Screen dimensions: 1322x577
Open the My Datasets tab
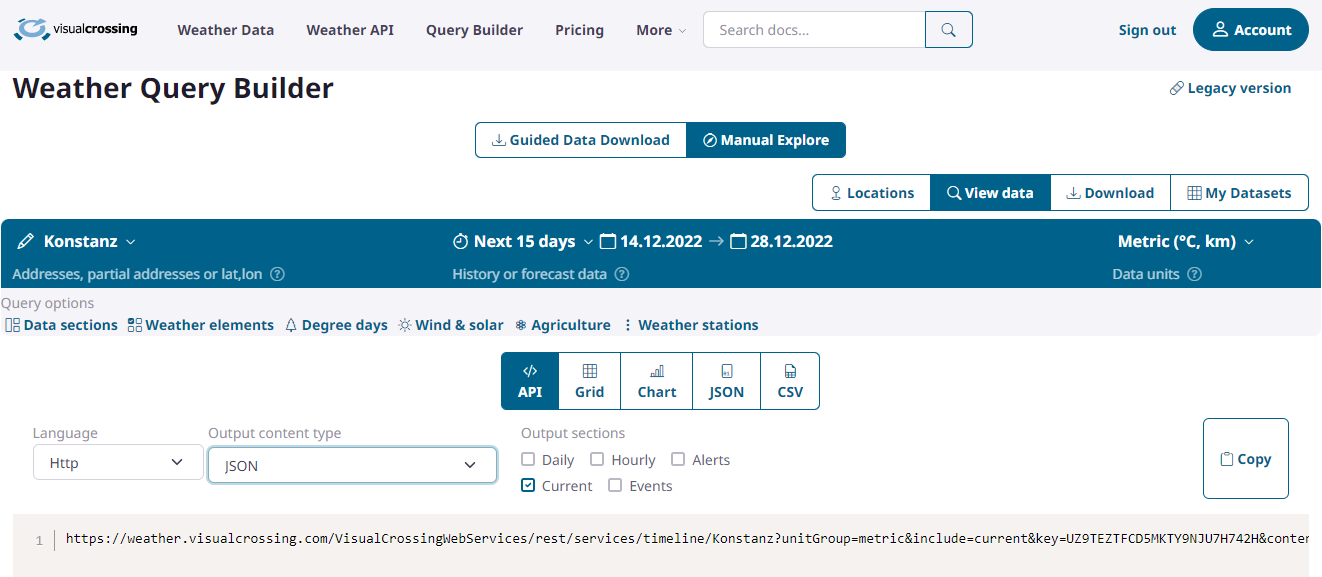[1239, 193]
